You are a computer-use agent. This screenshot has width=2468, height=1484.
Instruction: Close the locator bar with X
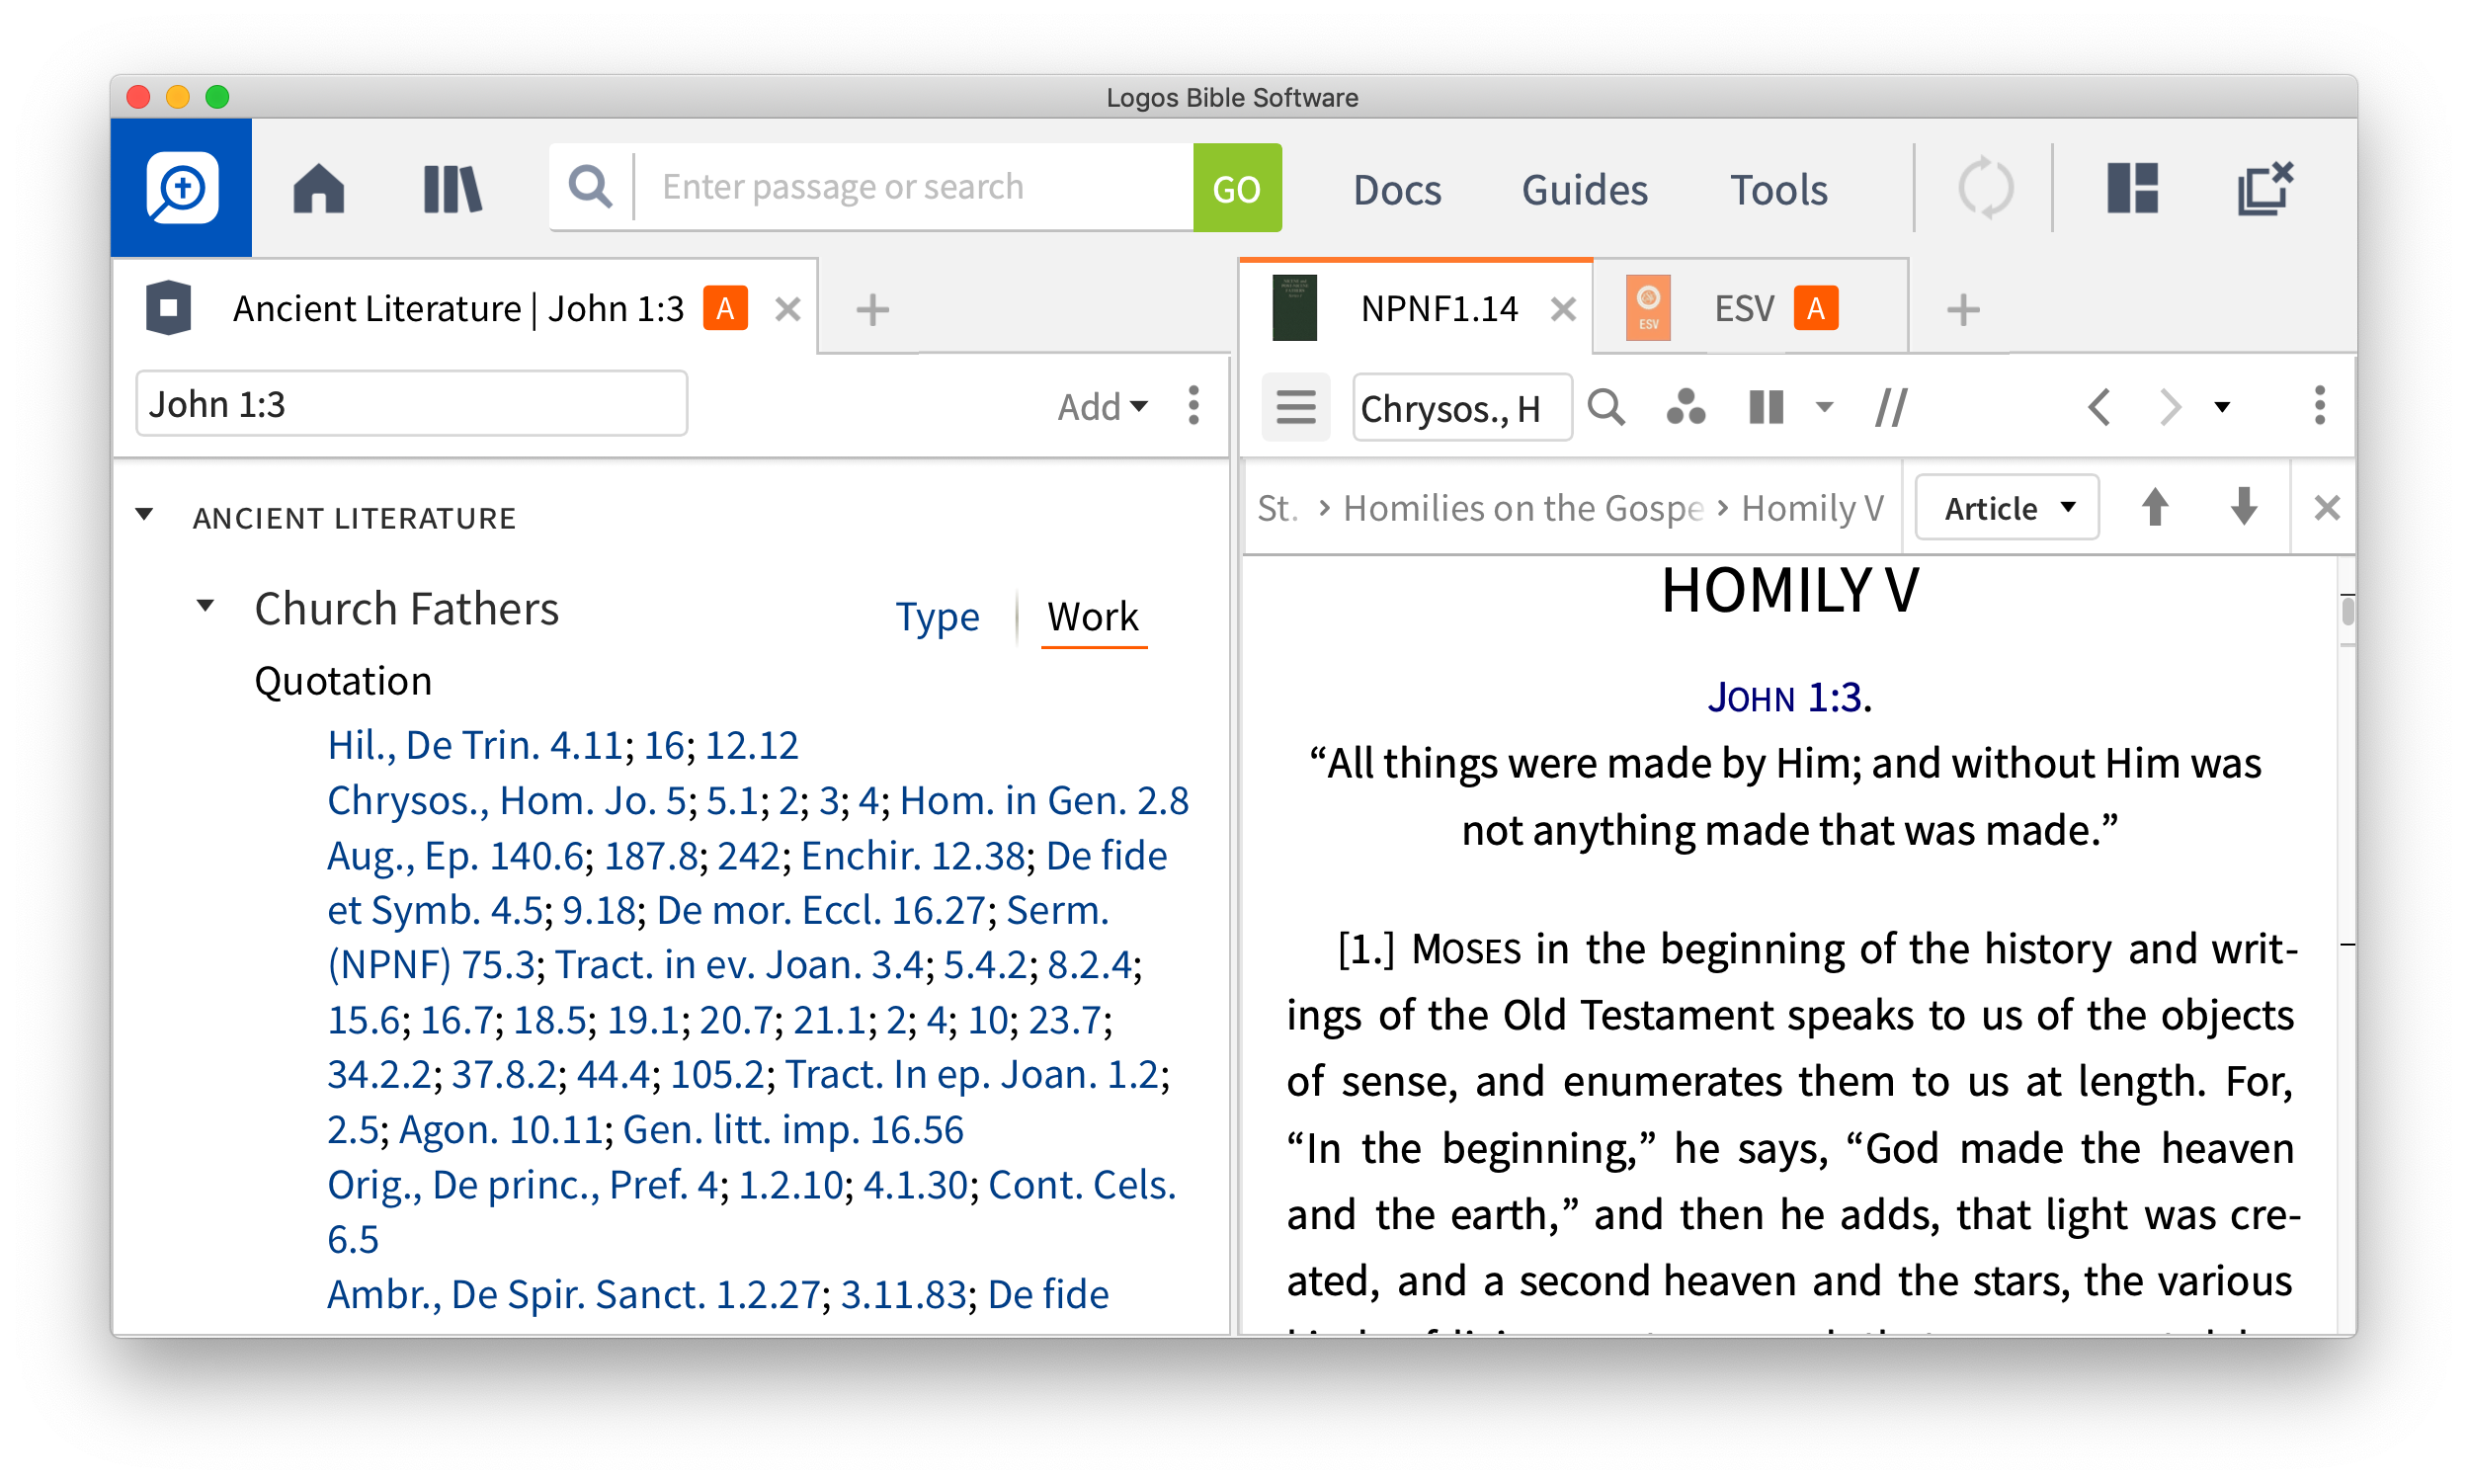point(2326,508)
